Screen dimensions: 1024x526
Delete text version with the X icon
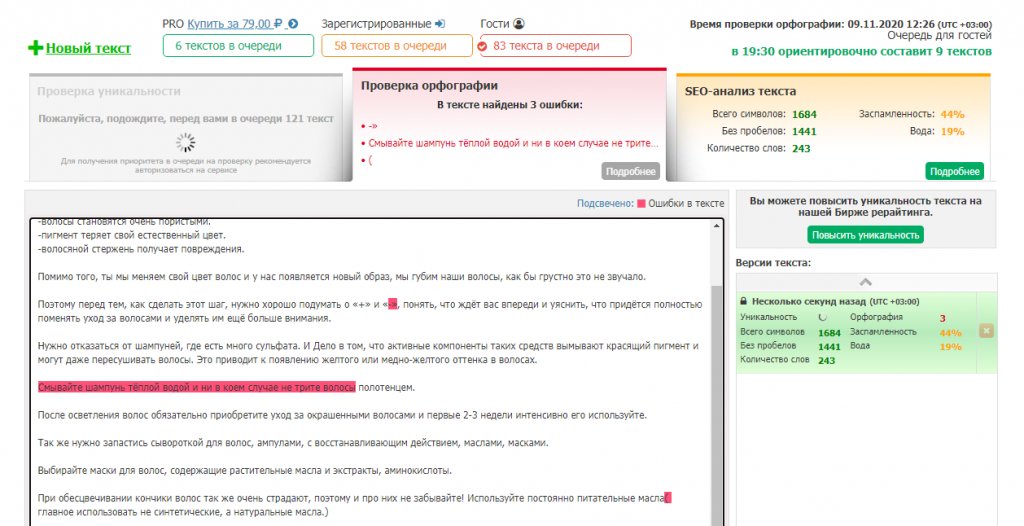click(x=986, y=331)
